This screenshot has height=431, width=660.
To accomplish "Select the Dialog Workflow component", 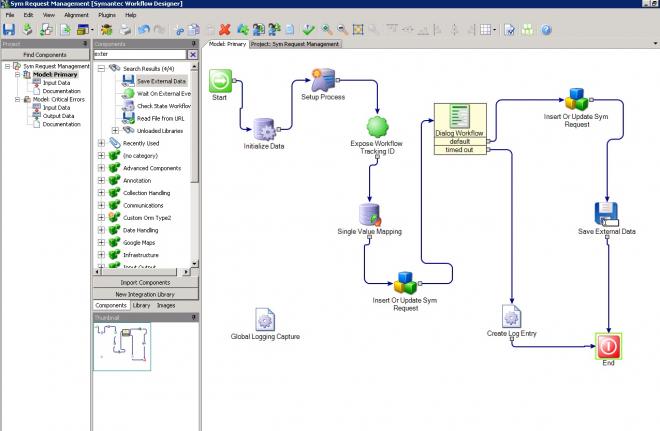I will point(460,120).
